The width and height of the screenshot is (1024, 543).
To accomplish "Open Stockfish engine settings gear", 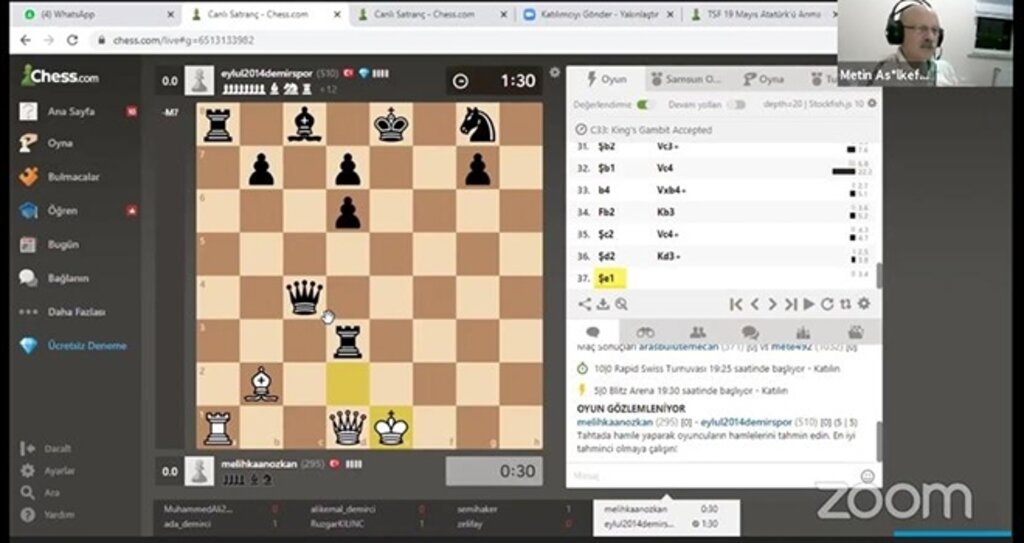I will (872, 104).
